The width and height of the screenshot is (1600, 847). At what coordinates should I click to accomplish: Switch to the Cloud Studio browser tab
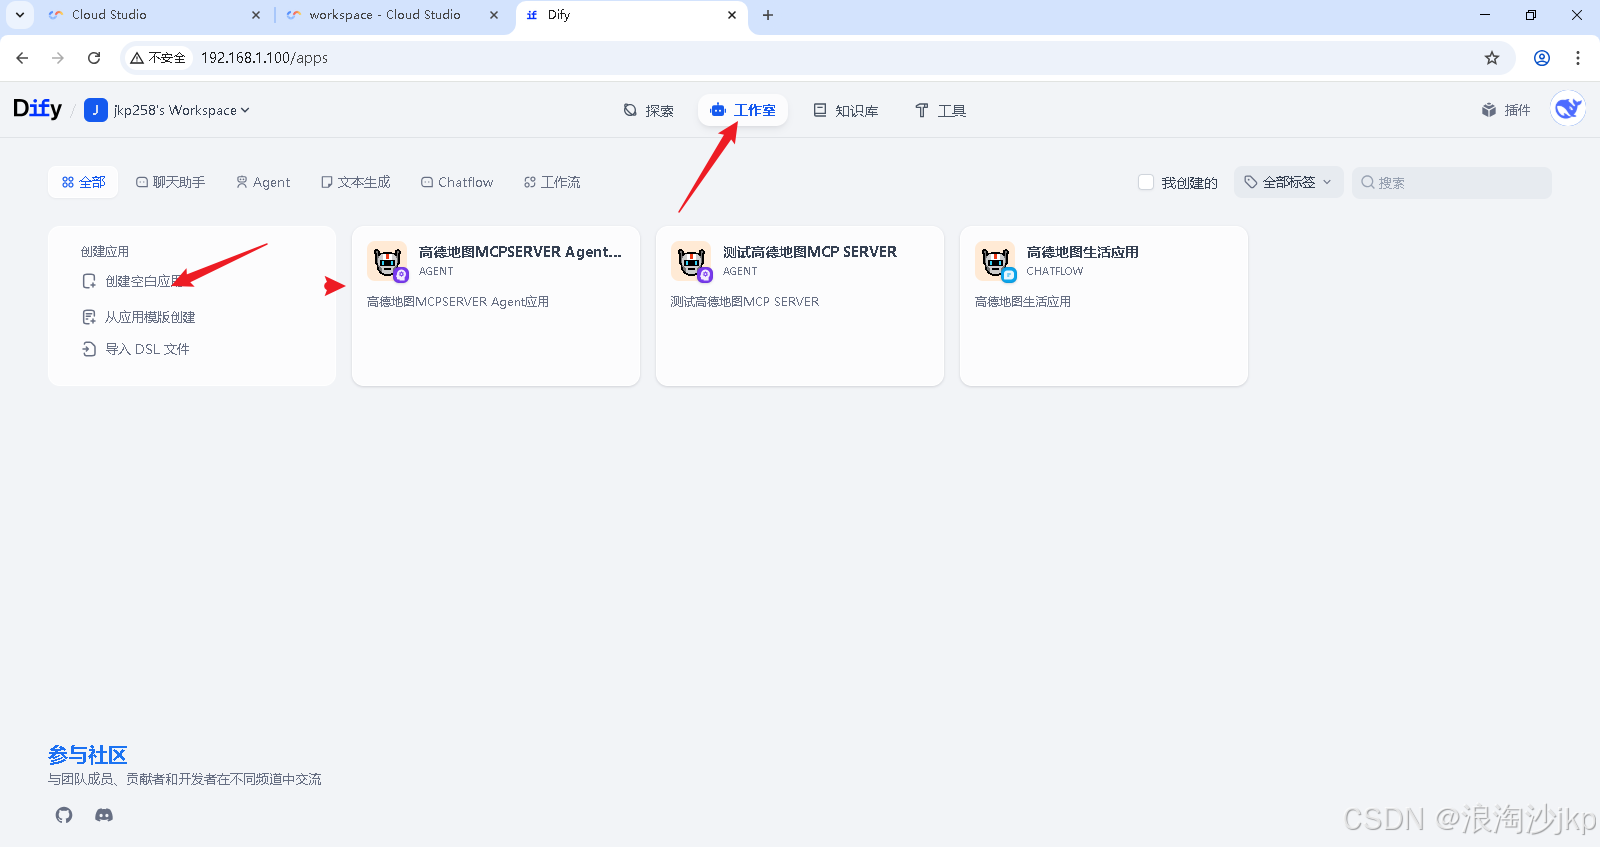(153, 15)
